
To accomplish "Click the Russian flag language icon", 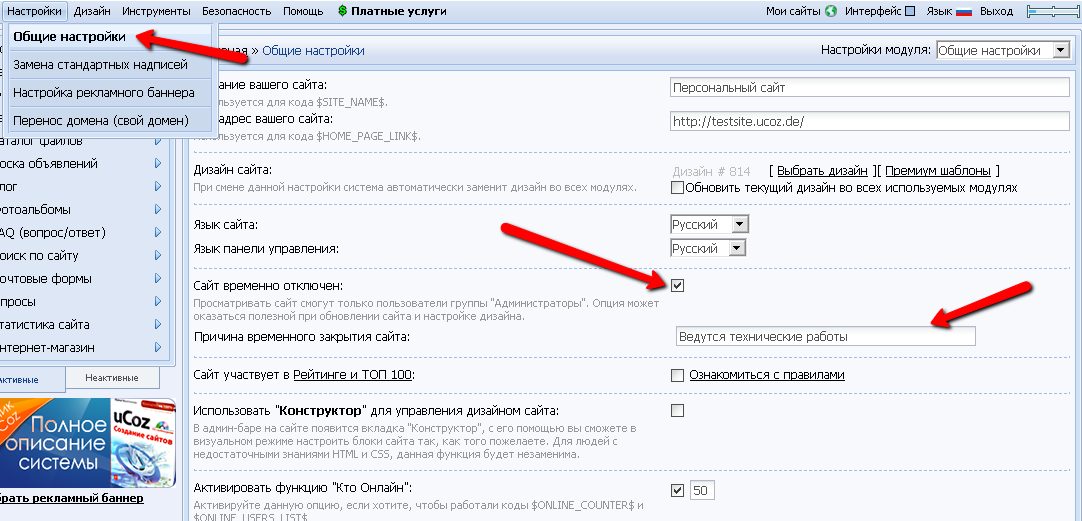I will click(964, 11).
